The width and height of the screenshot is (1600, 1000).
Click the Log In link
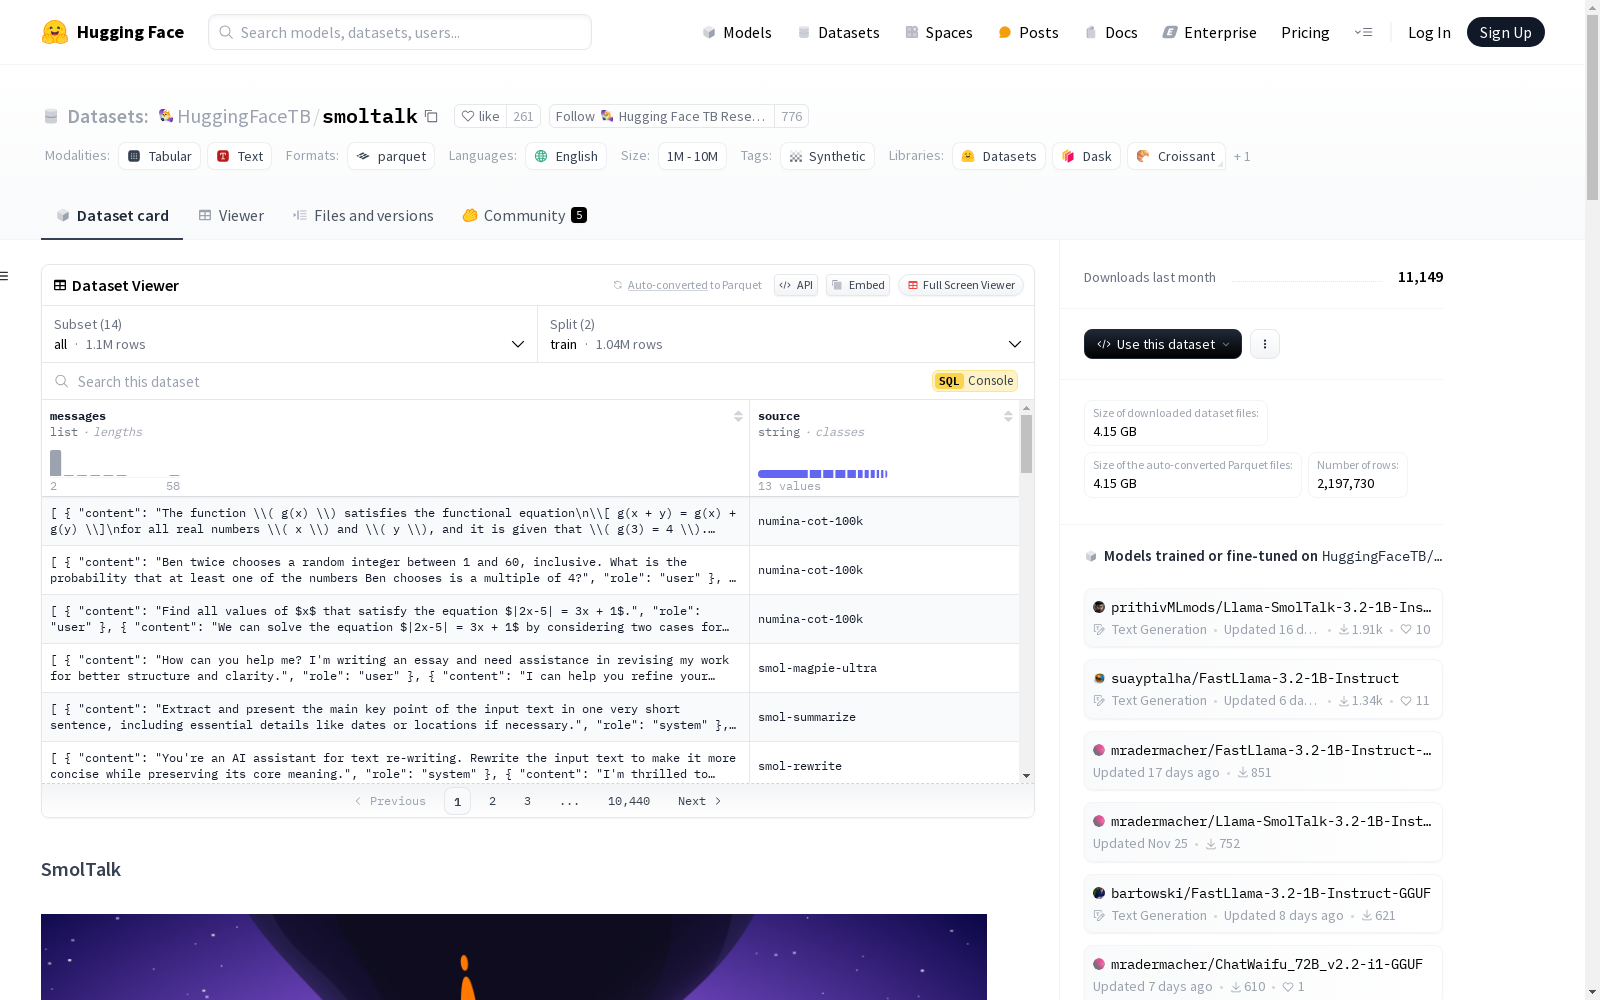point(1429,32)
